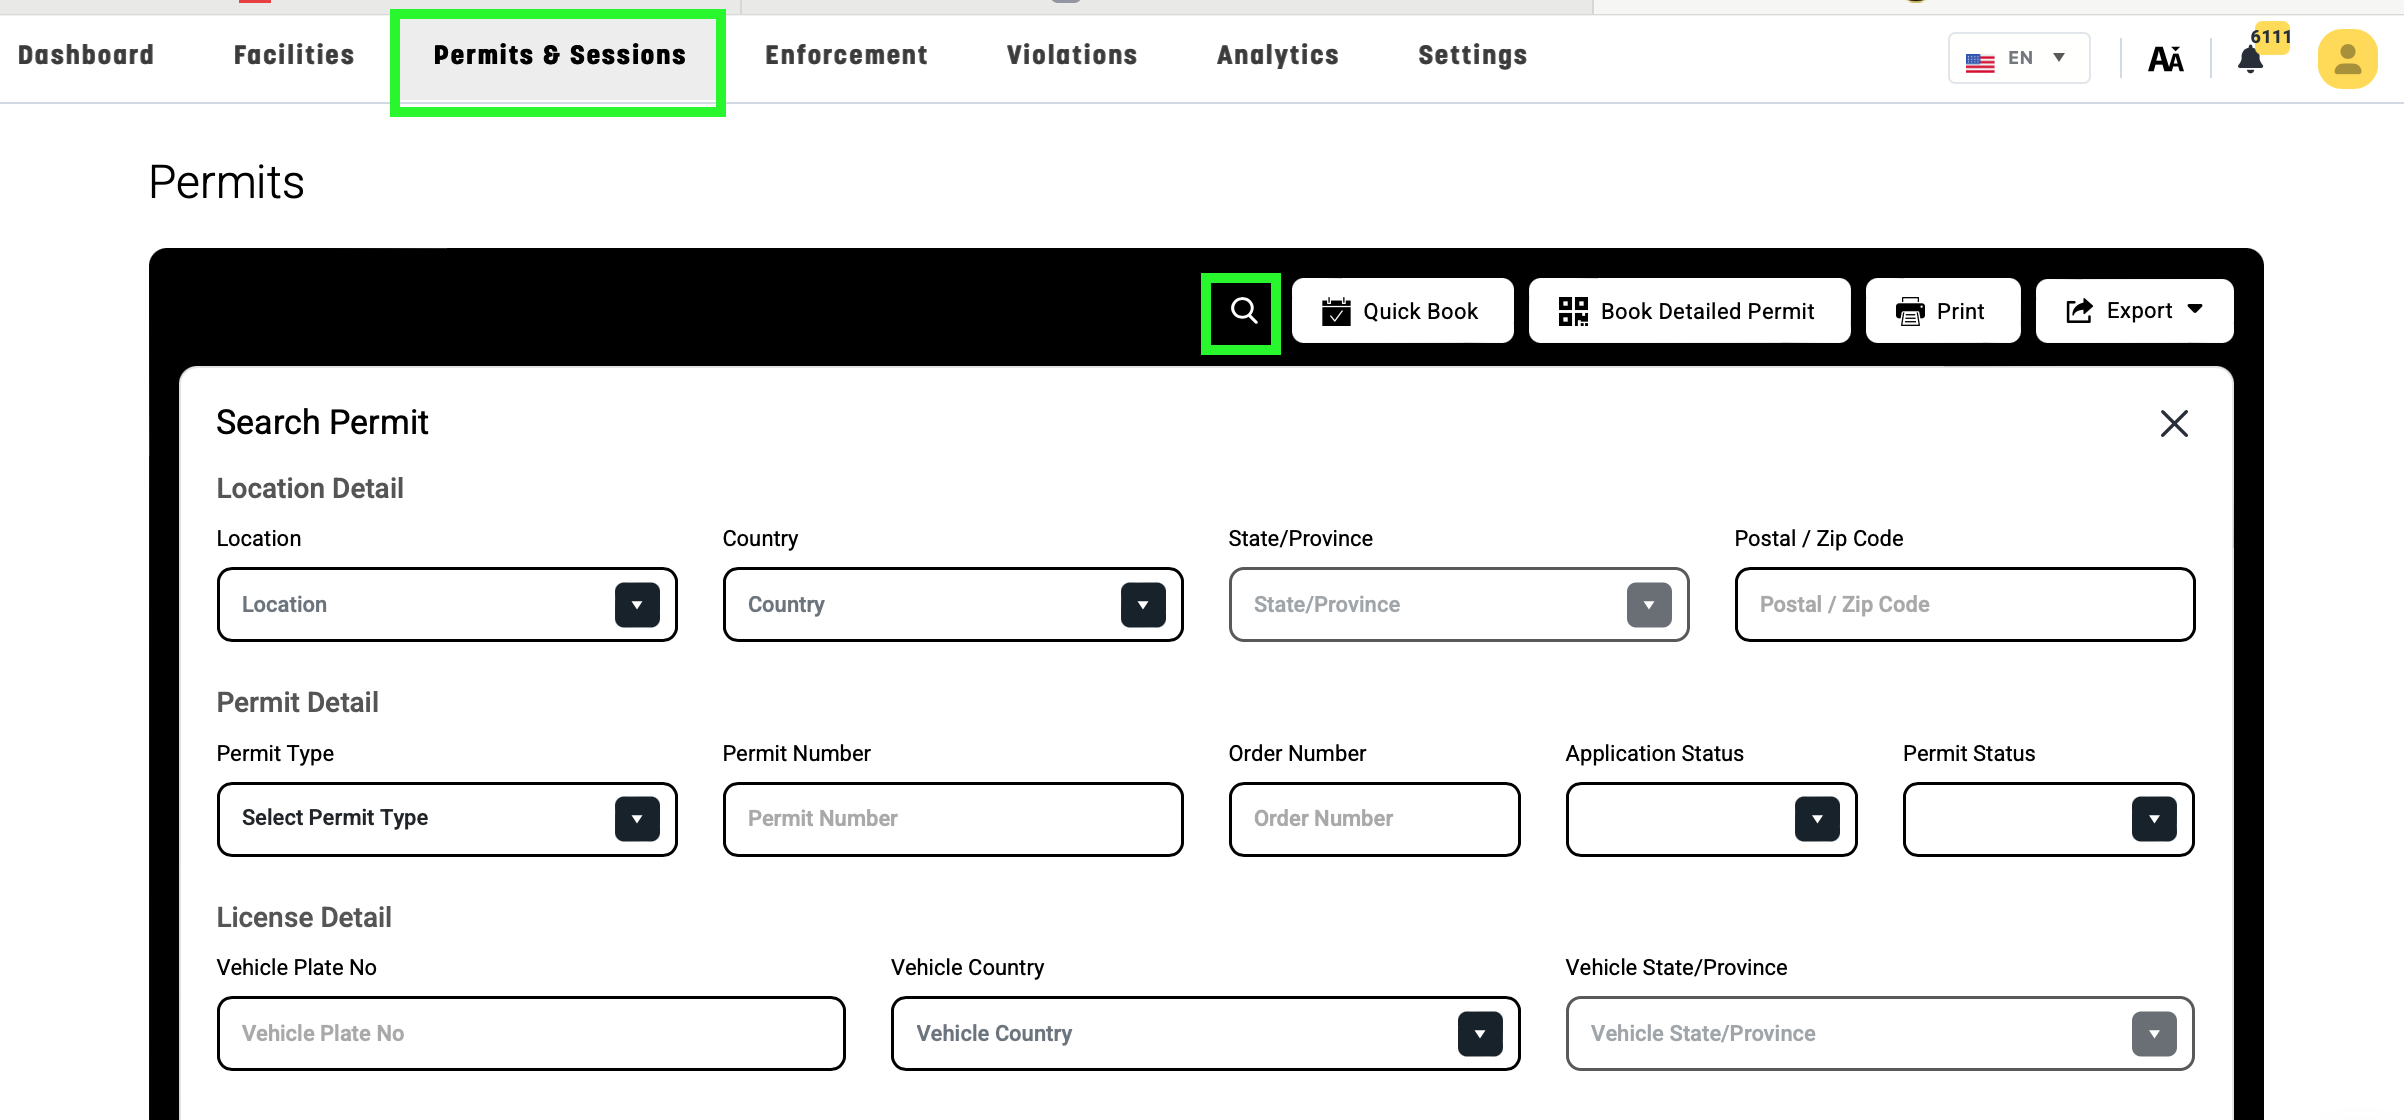Click the magnifier search icon
Image resolution: width=2404 pixels, height=1120 pixels.
(x=1243, y=311)
